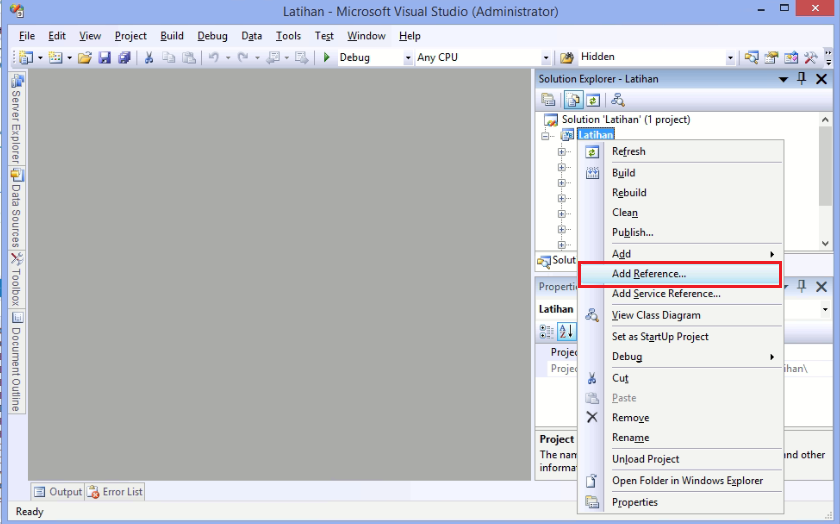Choose Properties at bottom of context menu
Image resolution: width=840 pixels, height=524 pixels.
(680, 502)
